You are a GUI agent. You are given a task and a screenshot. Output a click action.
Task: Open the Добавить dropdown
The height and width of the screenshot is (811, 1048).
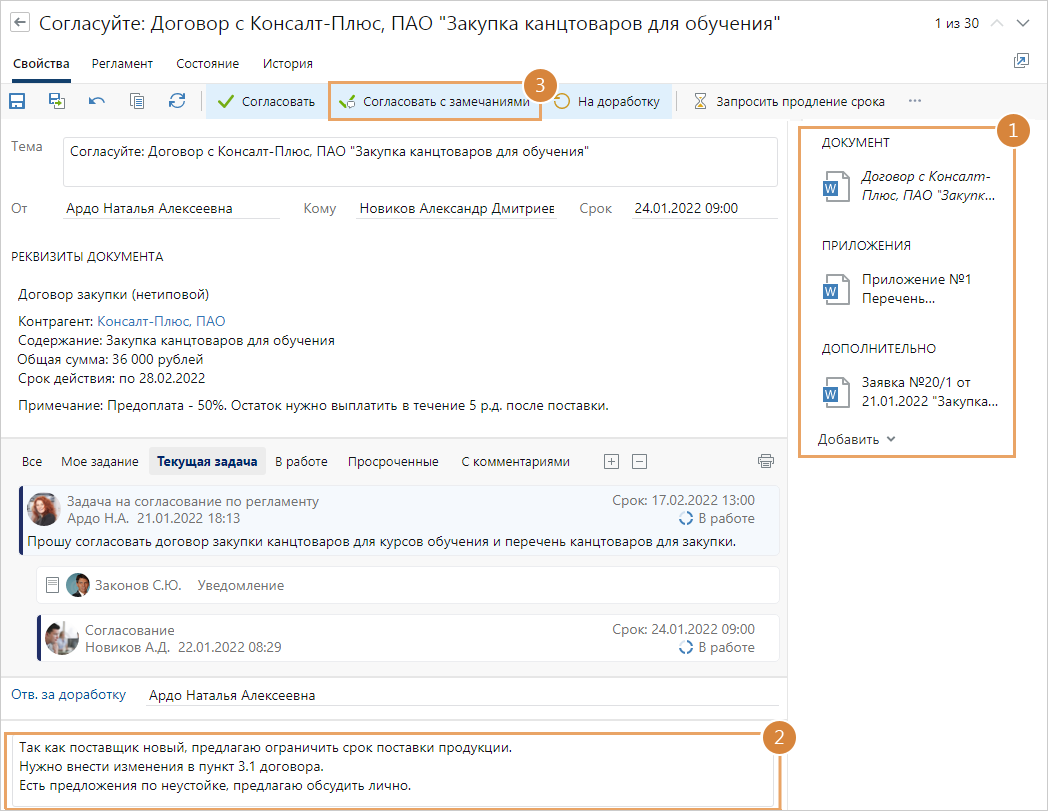coord(857,439)
